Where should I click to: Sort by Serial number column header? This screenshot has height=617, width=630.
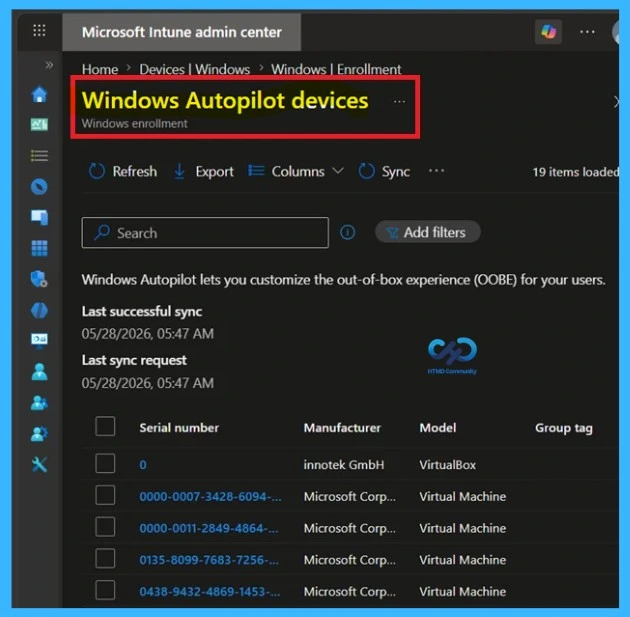click(x=179, y=428)
